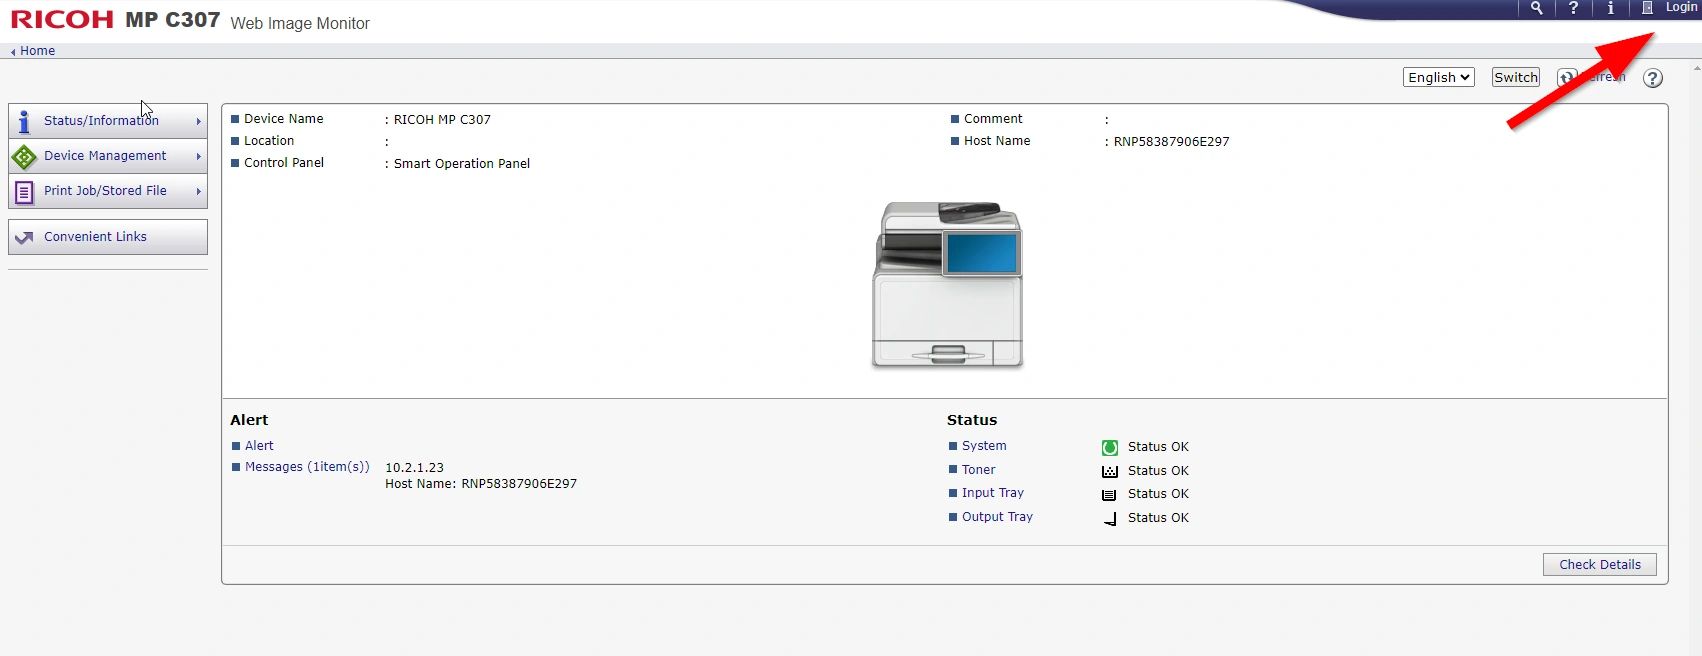Open Print Job/Stored File menu
The height and width of the screenshot is (656, 1702).
[108, 191]
